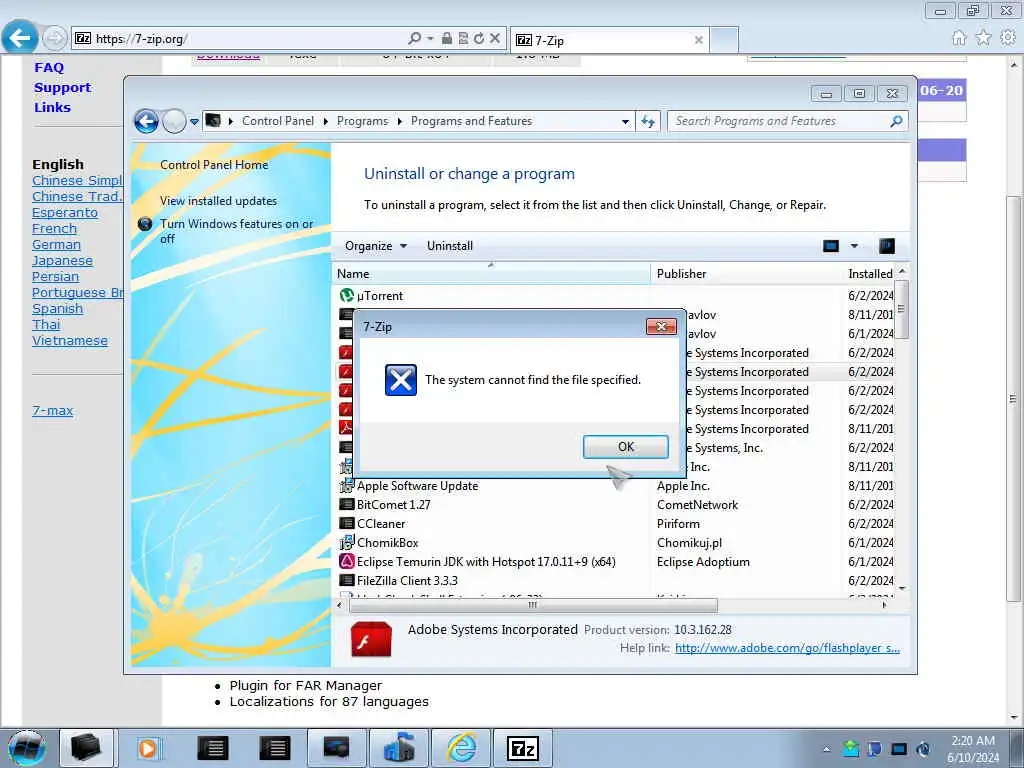Click the Control Panel back arrow button

tap(146, 121)
